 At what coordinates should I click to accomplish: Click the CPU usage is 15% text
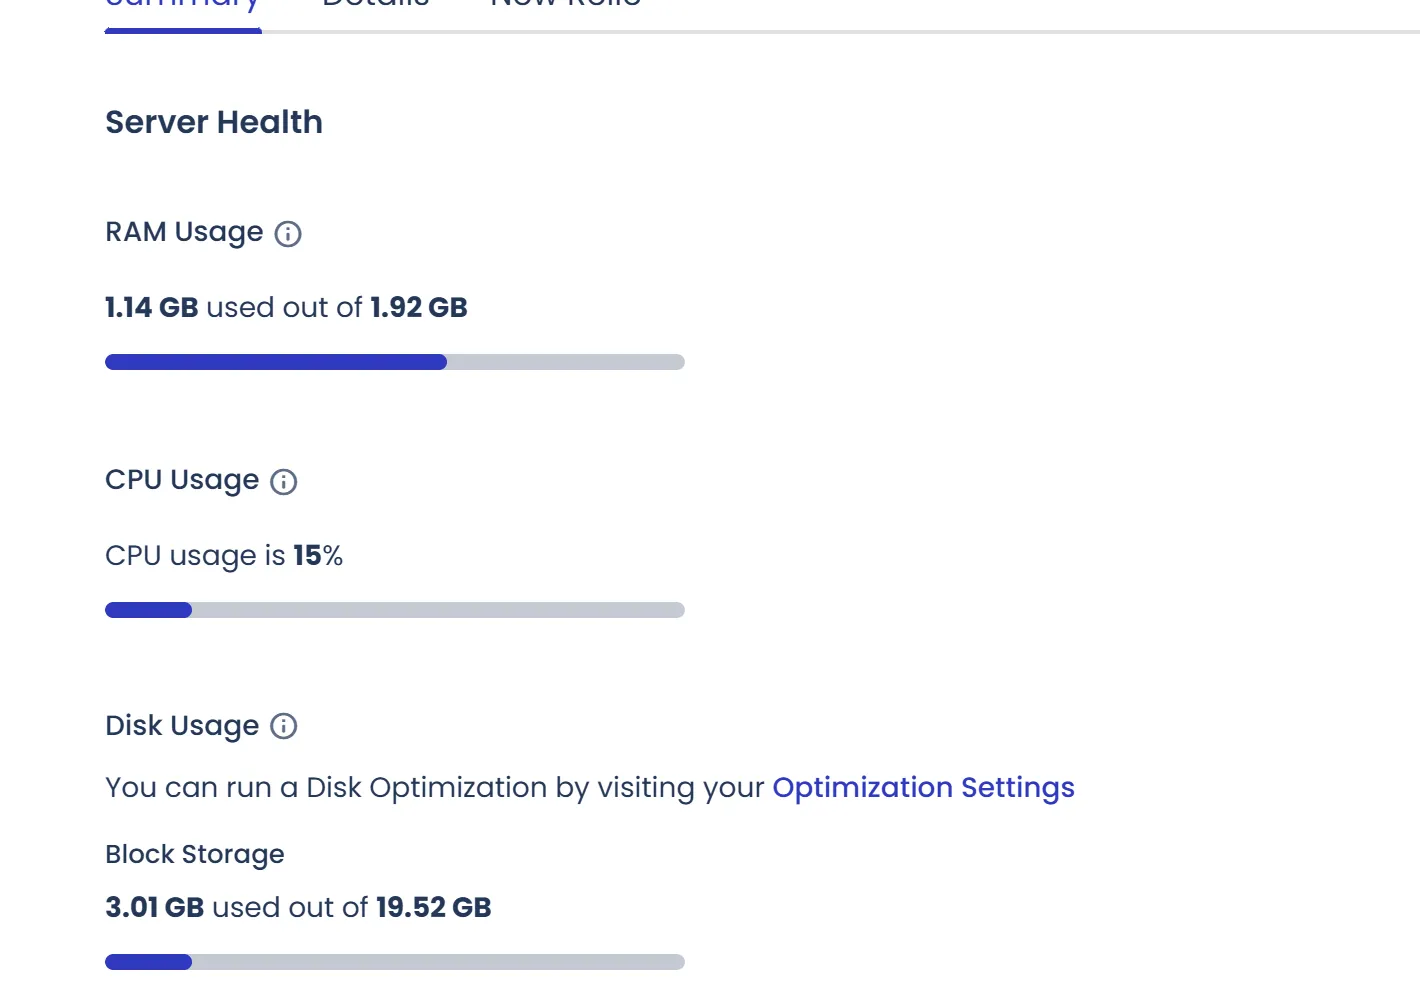pos(224,555)
